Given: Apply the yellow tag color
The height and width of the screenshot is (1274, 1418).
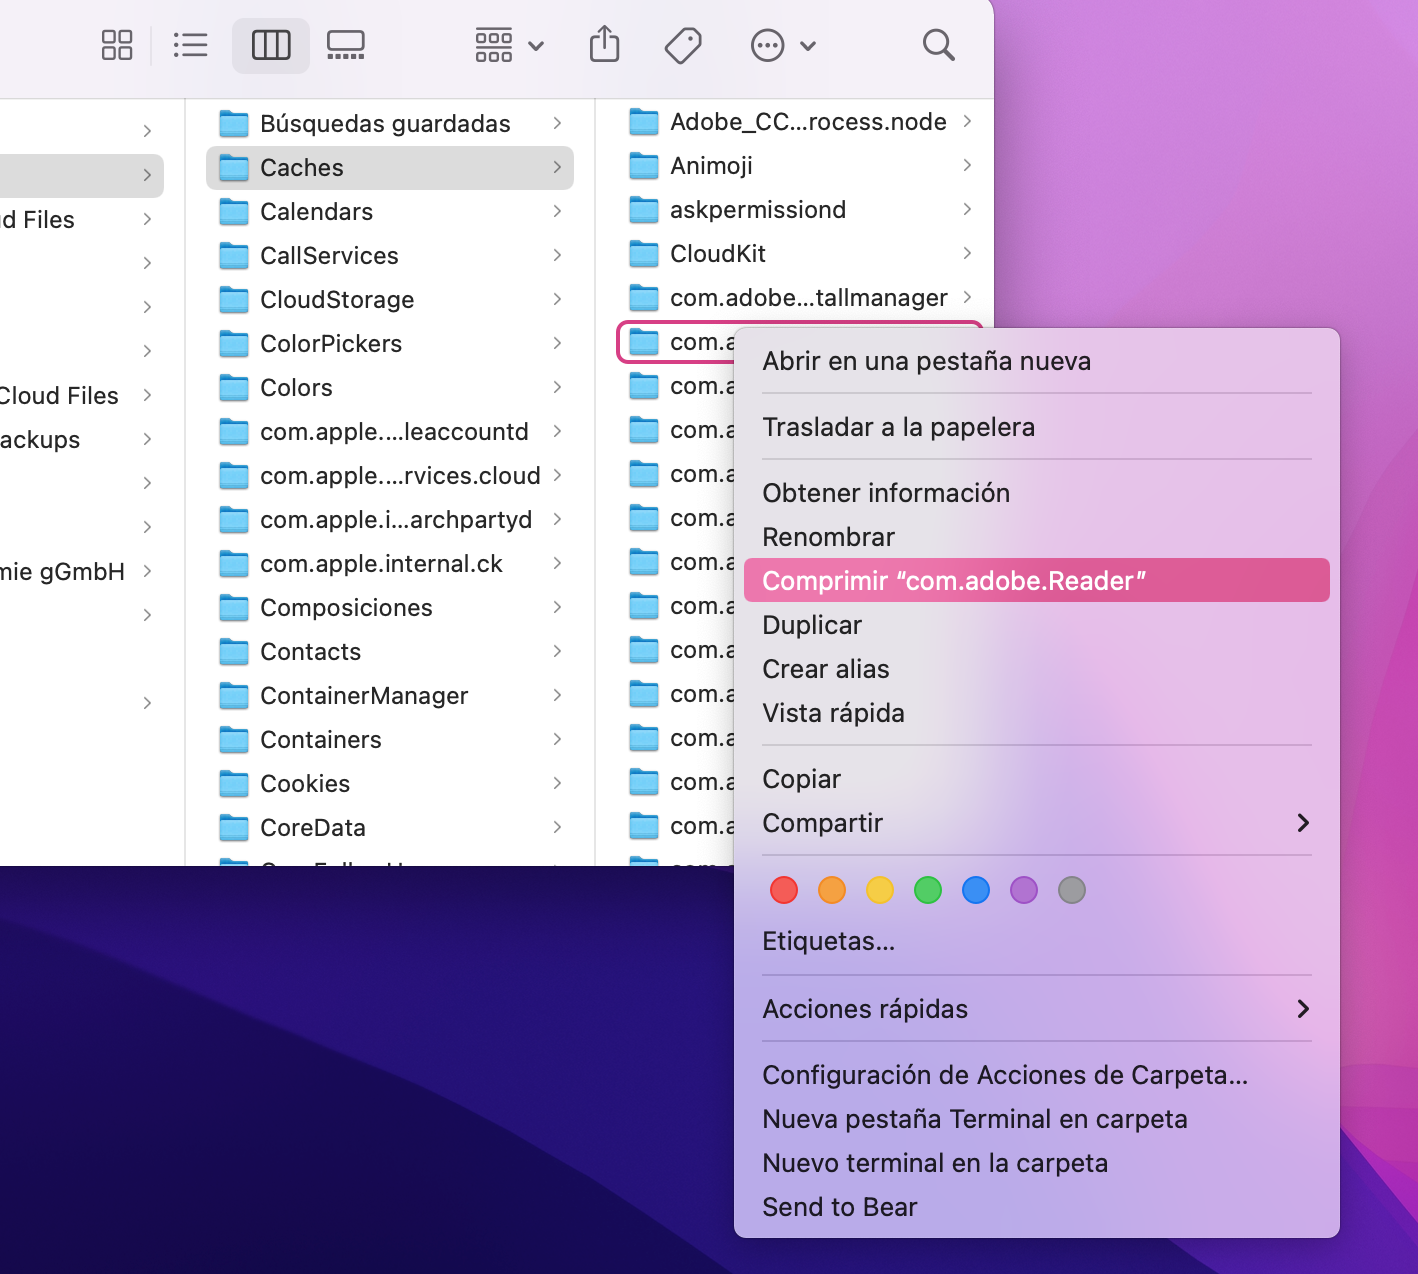Looking at the screenshot, I should 880,890.
